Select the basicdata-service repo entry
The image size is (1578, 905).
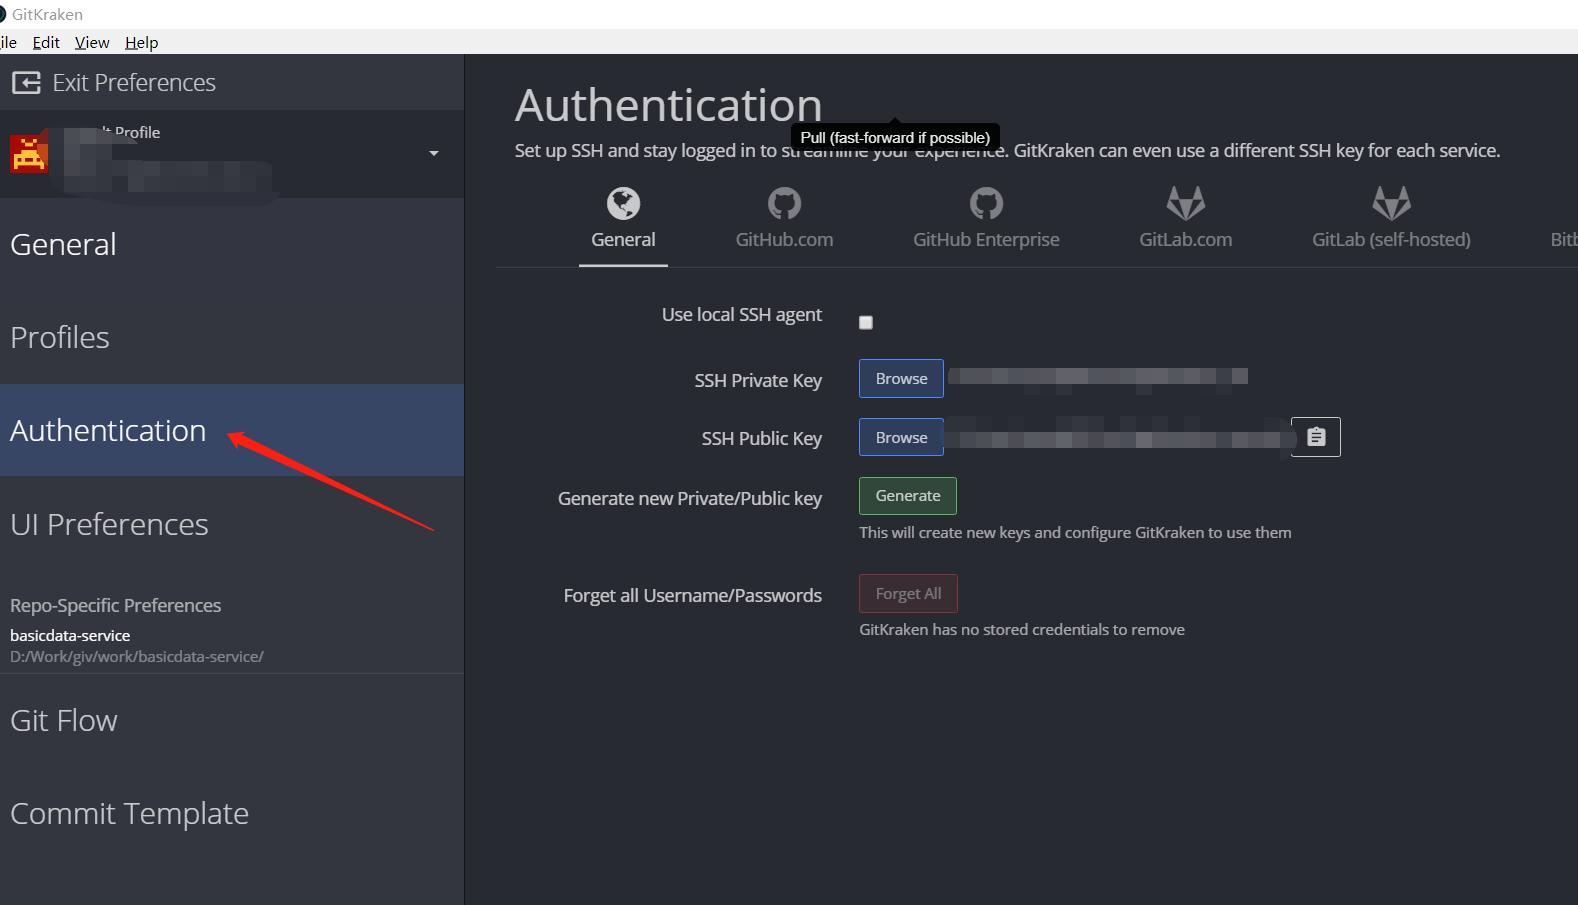point(70,635)
